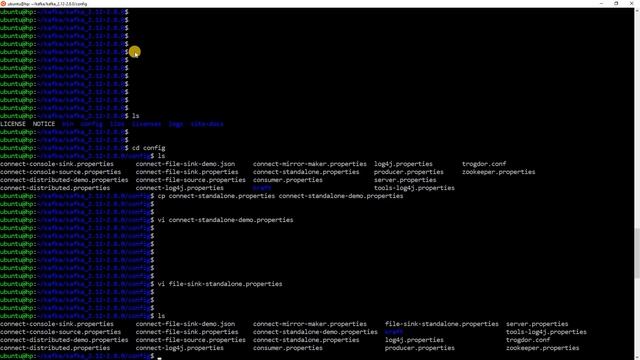The height and width of the screenshot is (360, 640).
Task: Click the blue kraft directory in last listing
Action: pos(394,332)
